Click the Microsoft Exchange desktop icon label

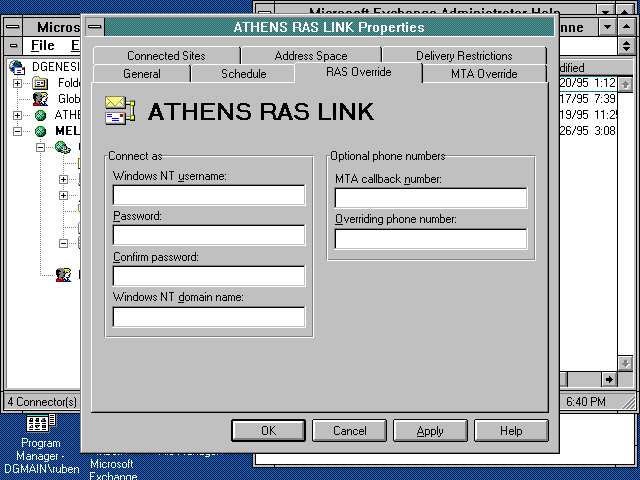click(x=113, y=469)
